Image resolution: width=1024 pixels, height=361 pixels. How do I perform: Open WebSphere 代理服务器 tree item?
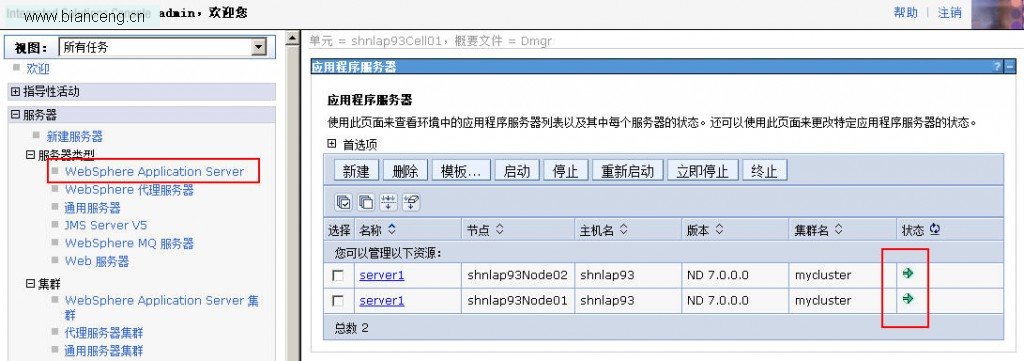(129, 190)
